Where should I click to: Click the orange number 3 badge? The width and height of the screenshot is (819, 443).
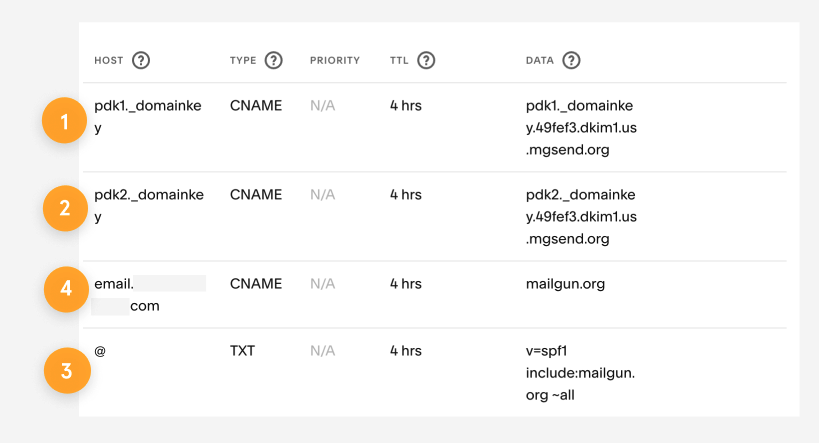pyautogui.click(x=66, y=371)
